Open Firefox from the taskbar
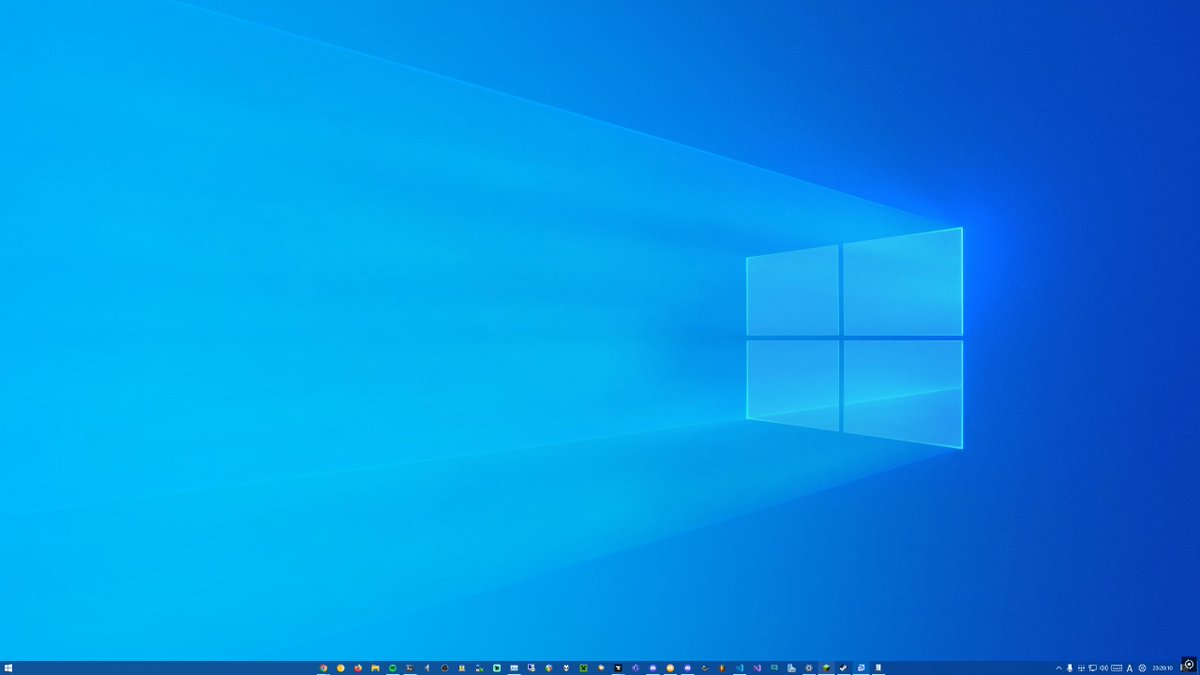 [x=358, y=668]
